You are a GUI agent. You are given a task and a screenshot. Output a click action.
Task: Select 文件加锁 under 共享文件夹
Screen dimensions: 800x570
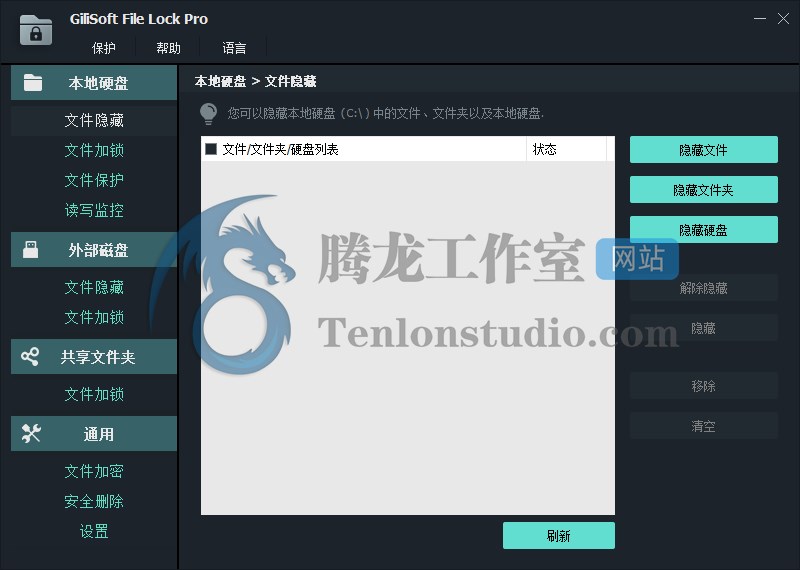[x=94, y=394]
